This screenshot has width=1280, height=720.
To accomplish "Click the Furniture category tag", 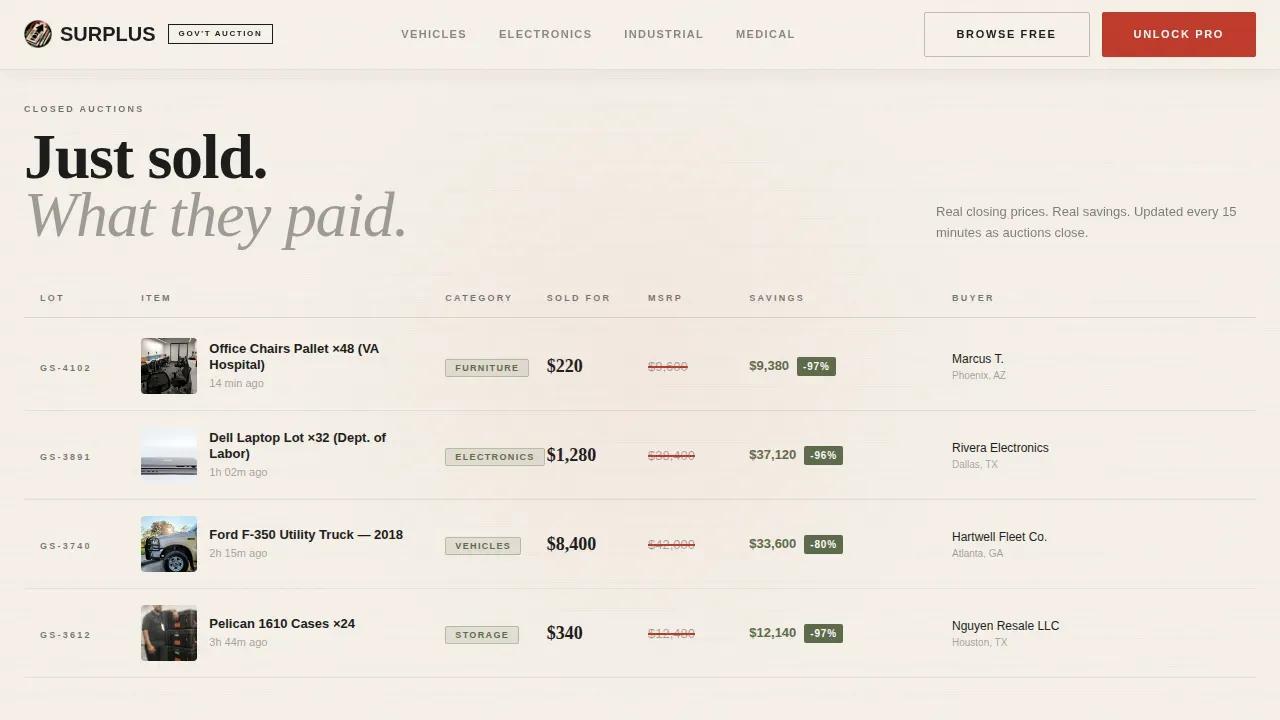I will [x=487, y=368].
